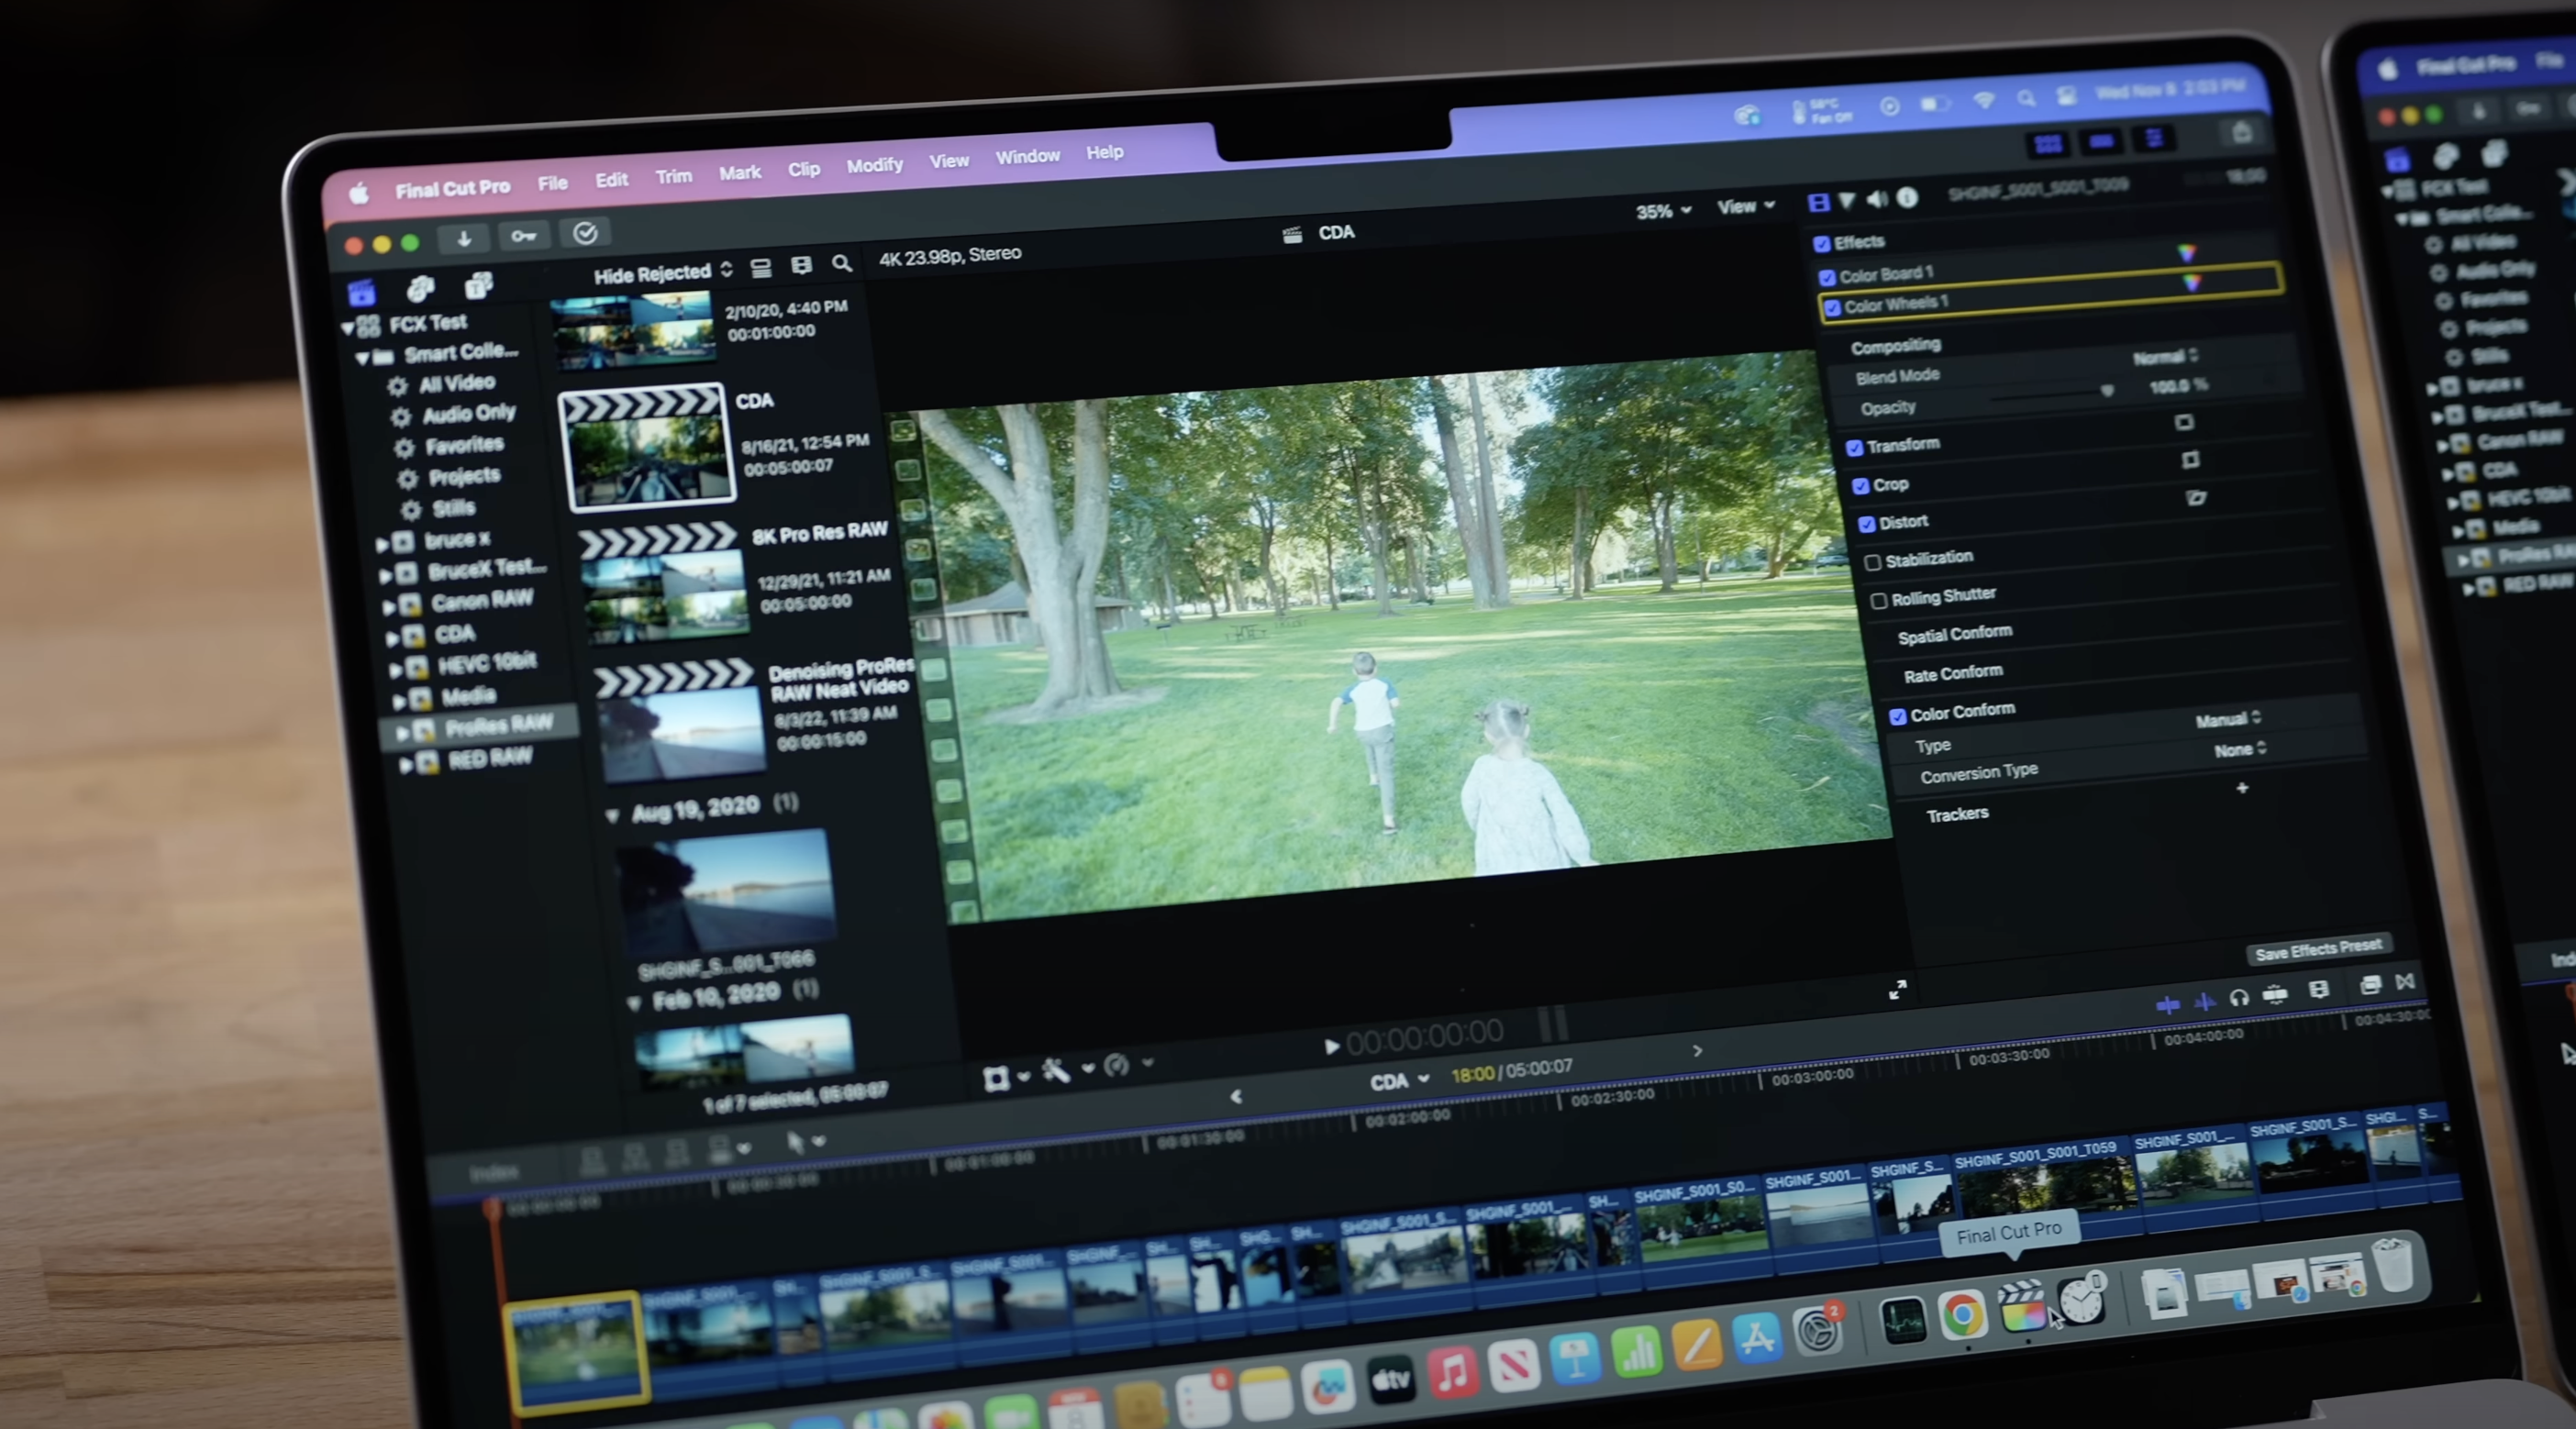Enable the Rolling Shutter checkbox

tap(1879, 600)
